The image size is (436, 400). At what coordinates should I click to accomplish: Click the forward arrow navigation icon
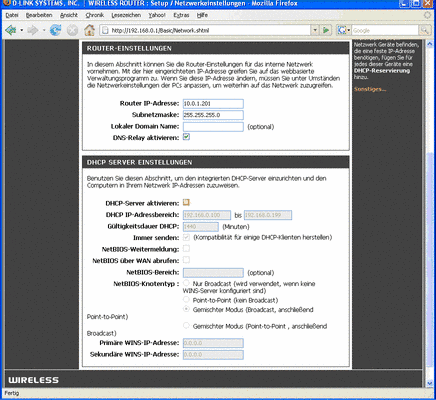(33, 30)
